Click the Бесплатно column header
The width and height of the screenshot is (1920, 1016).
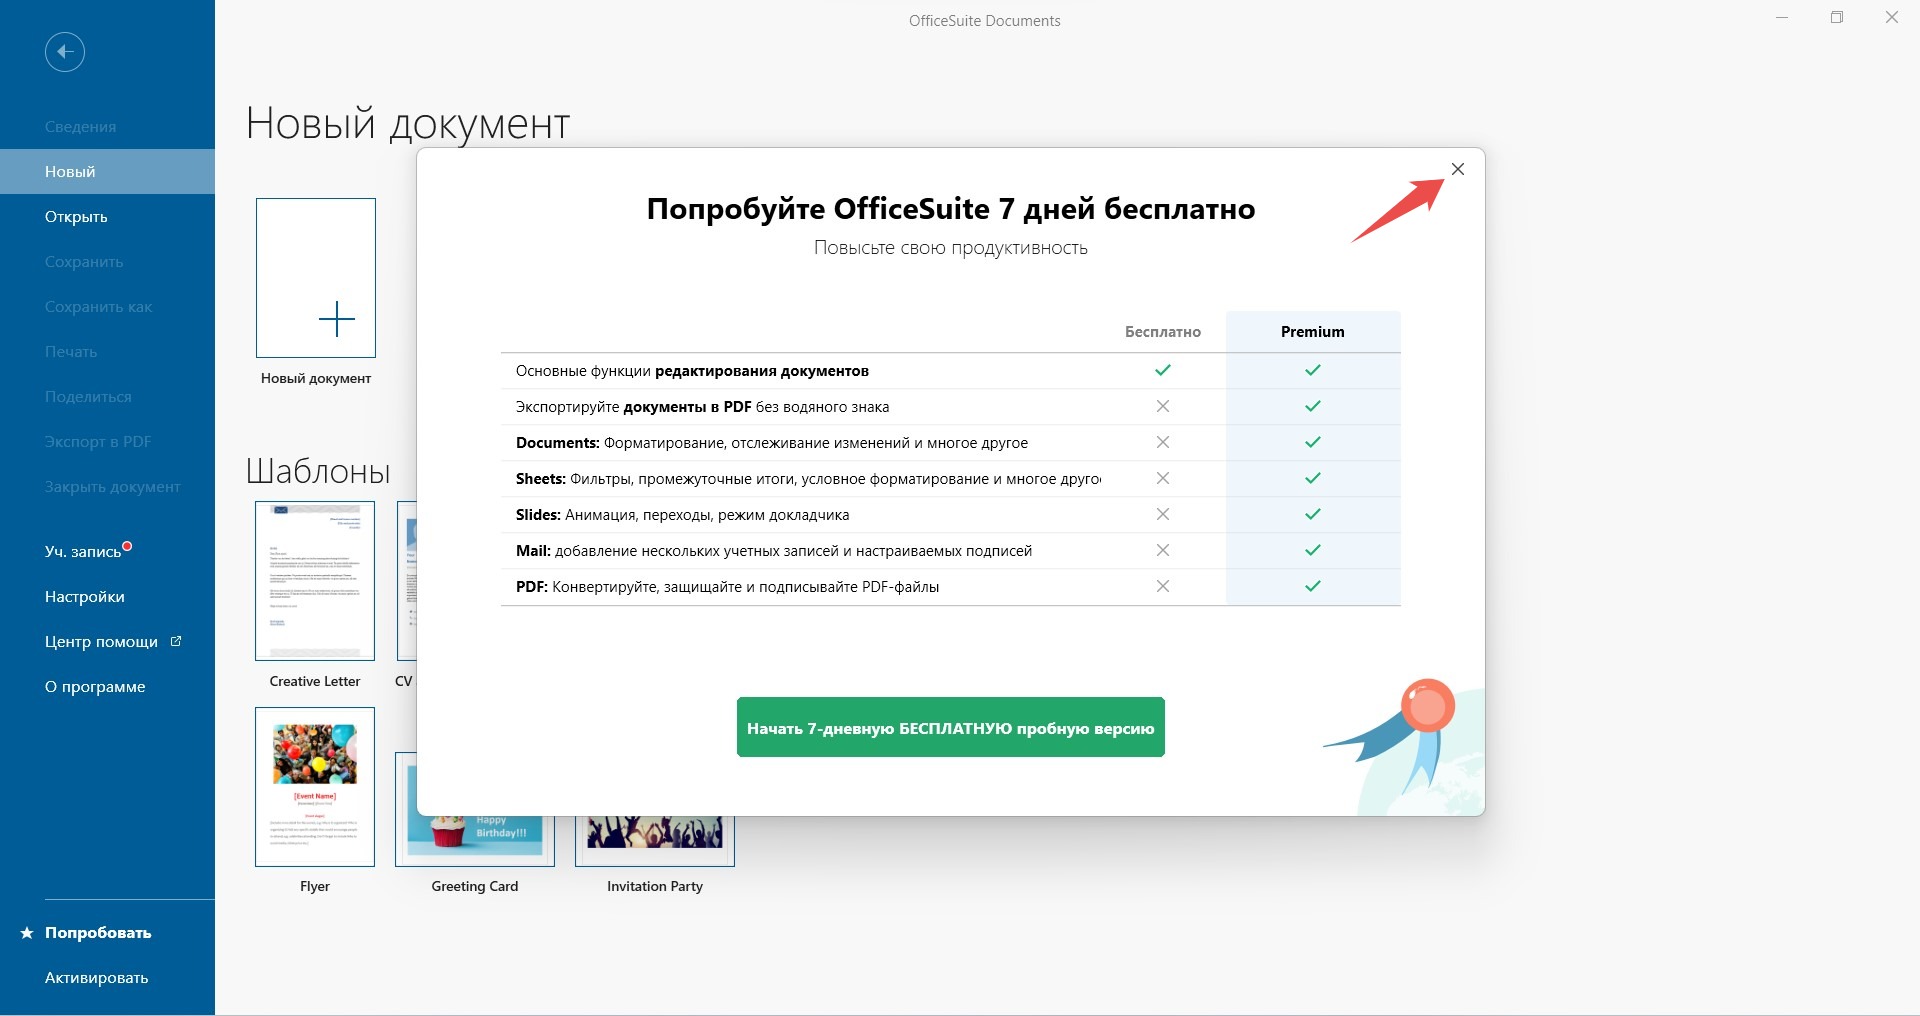click(x=1163, y=332)
